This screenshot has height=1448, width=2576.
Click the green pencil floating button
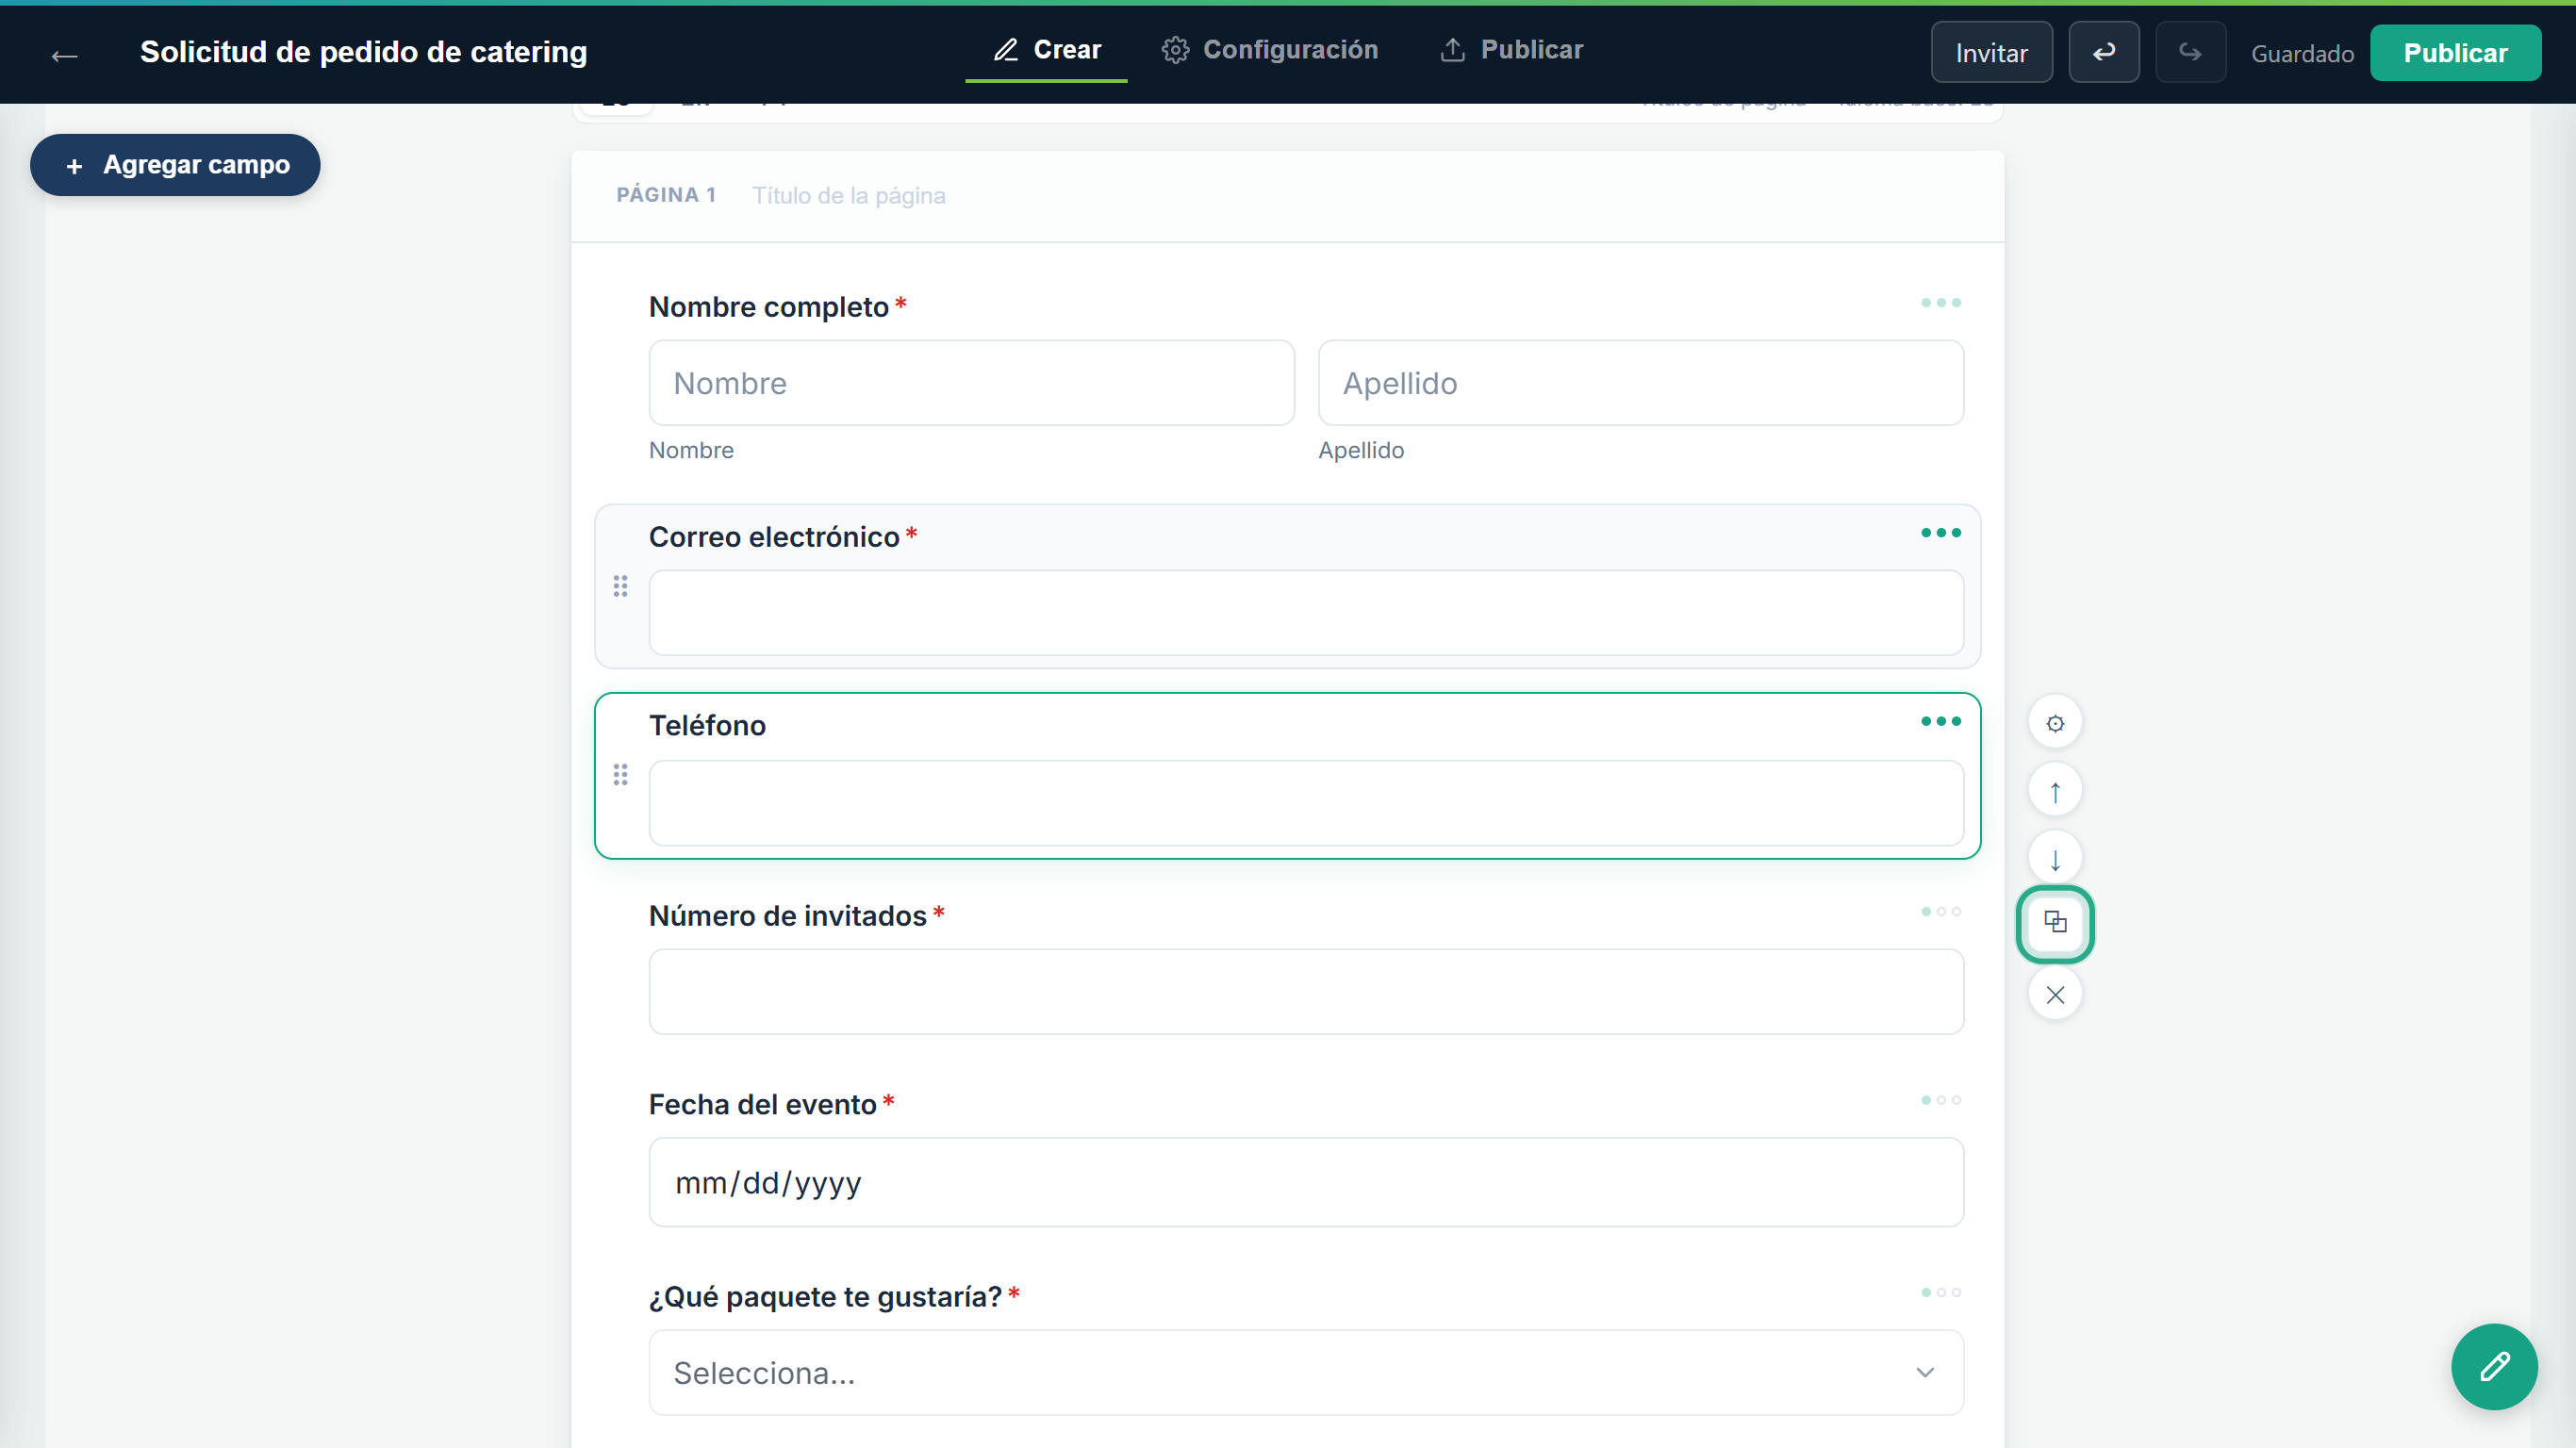click(2493, 1367)
